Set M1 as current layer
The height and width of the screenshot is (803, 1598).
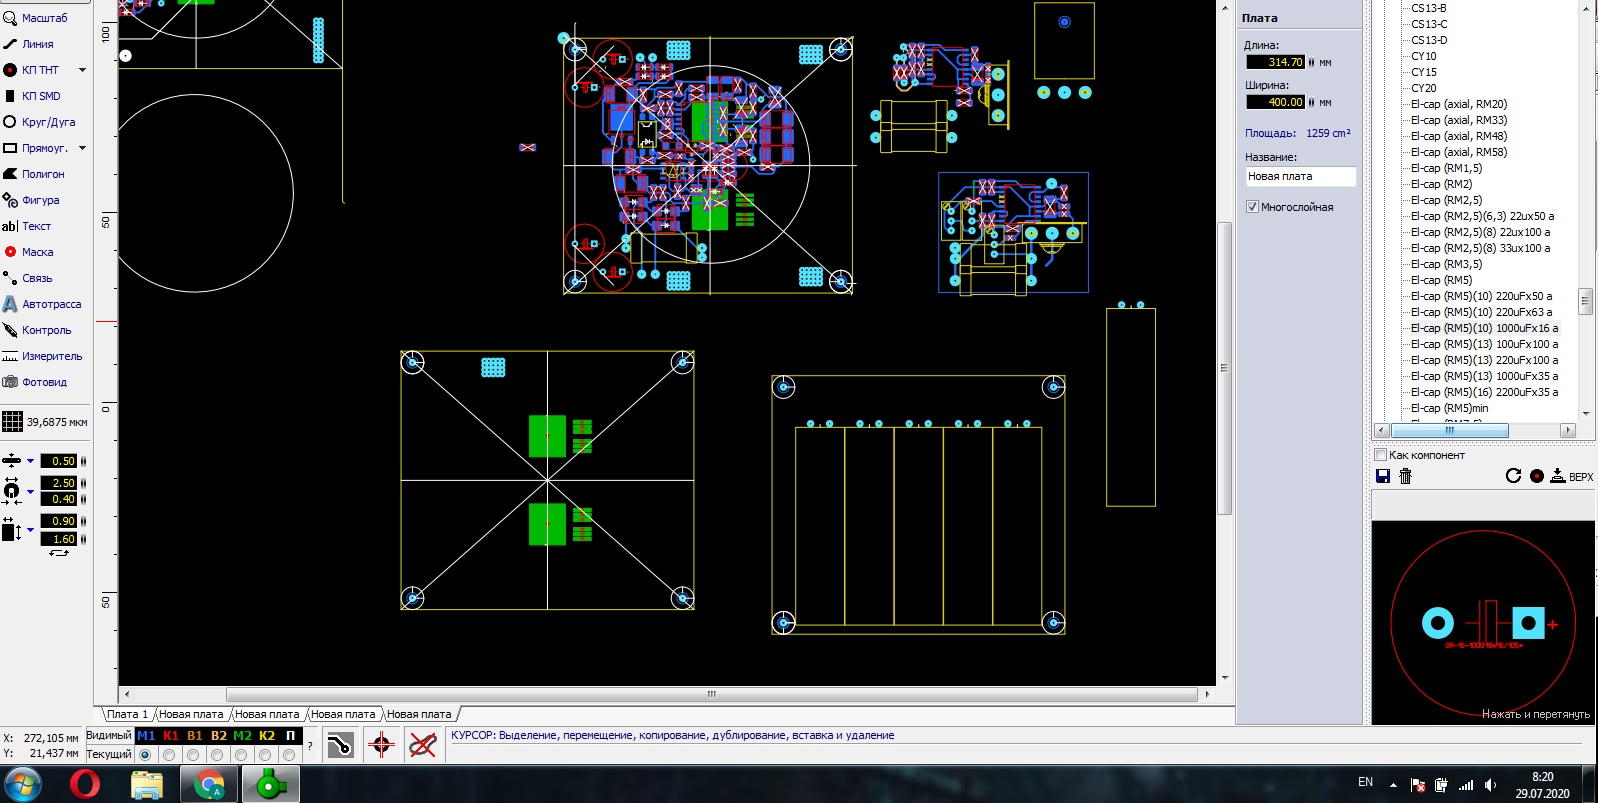tap(145, 755)
